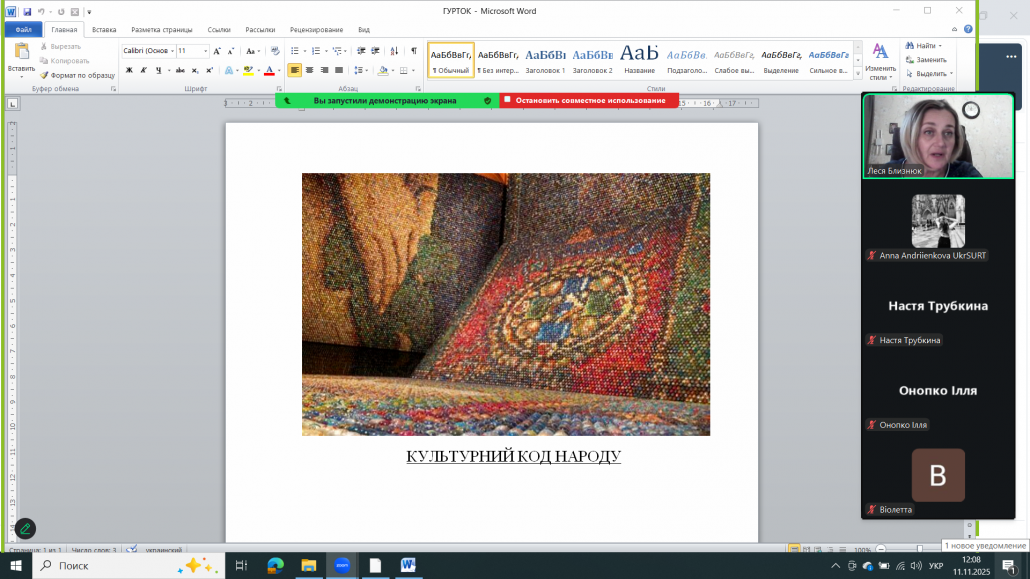Apply bold formatting with Ж button
Viewport: 1030px width, 579px height.
[129, 70]
